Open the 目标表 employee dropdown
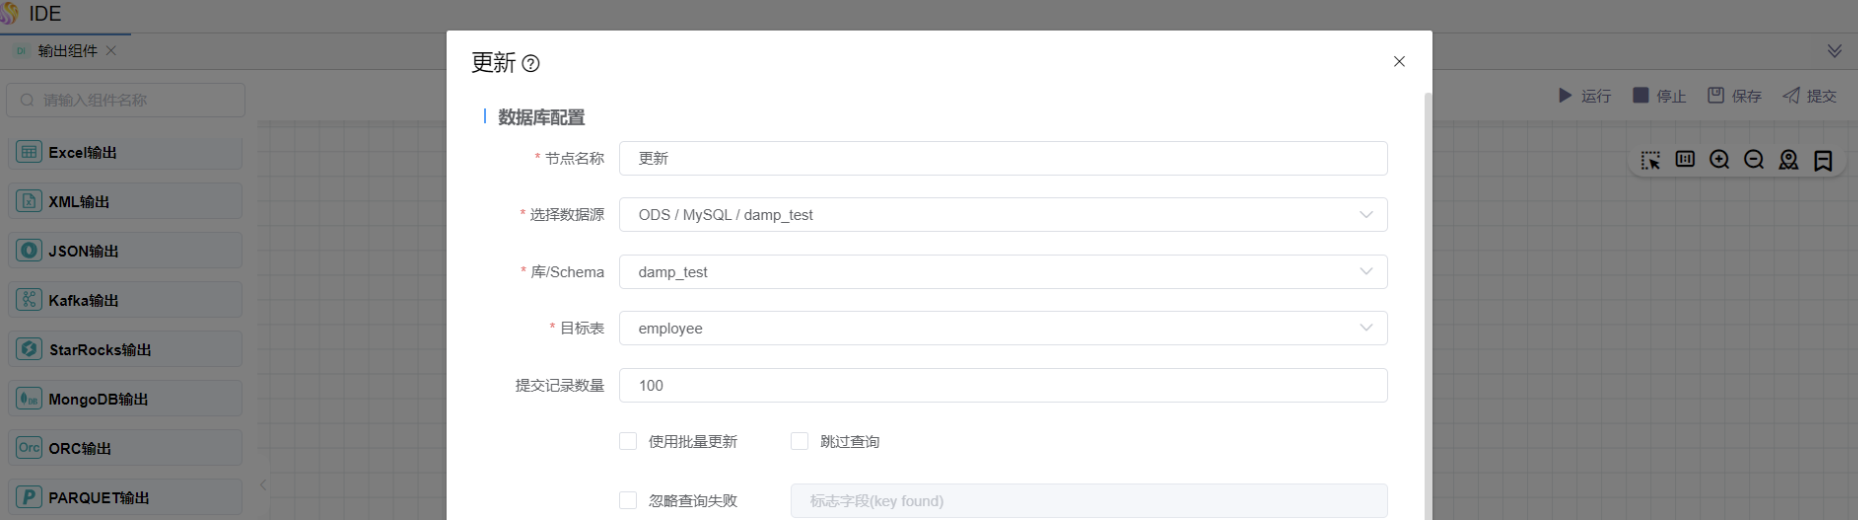Image resolution: width=1858 pixels, height=520 pixels. click(1002, 328)
